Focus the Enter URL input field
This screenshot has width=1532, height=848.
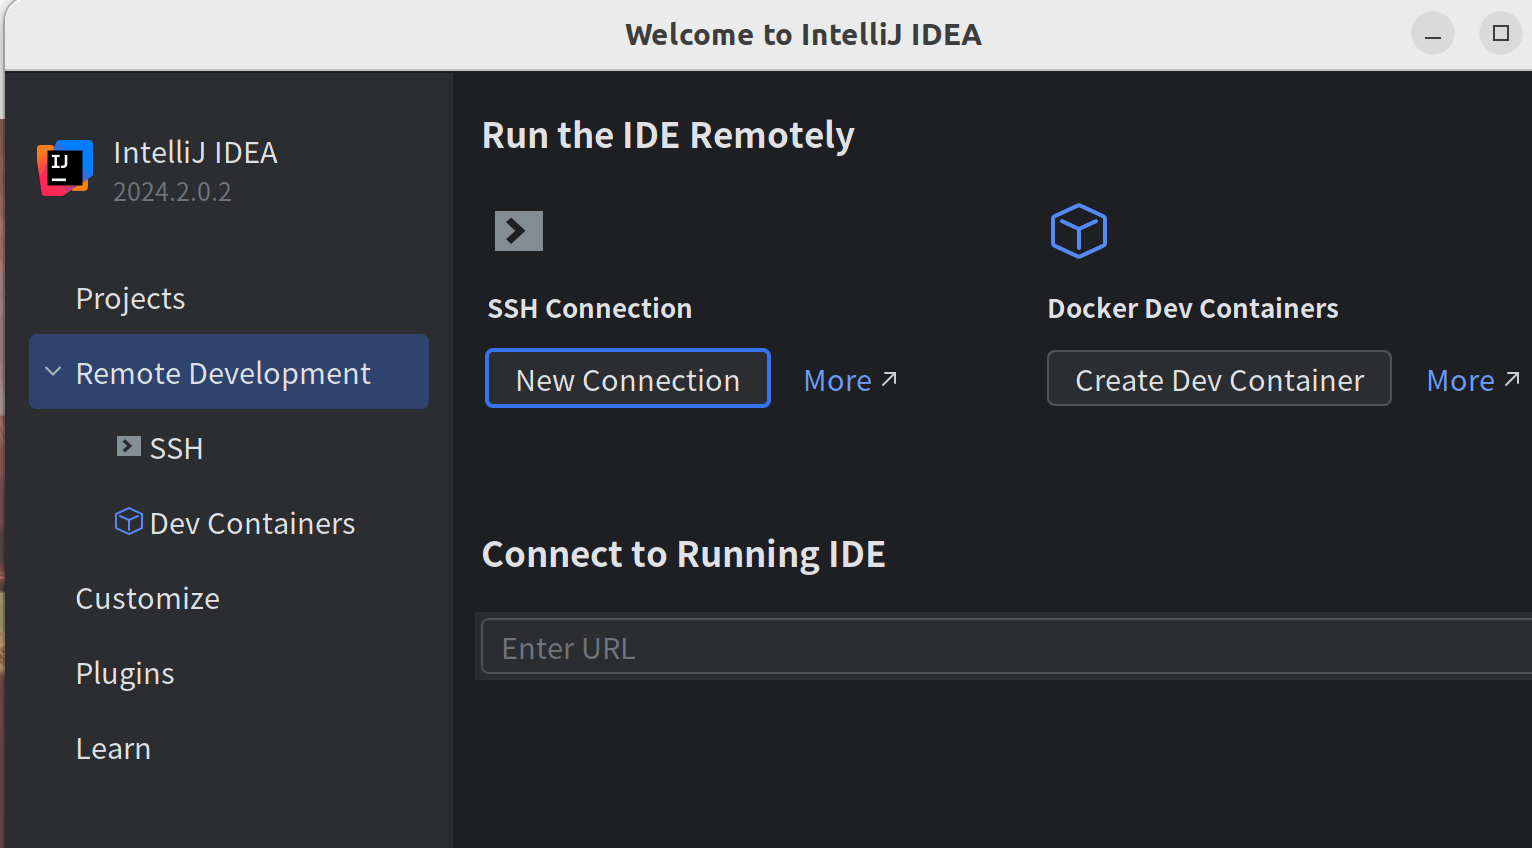coord(1000,648)
